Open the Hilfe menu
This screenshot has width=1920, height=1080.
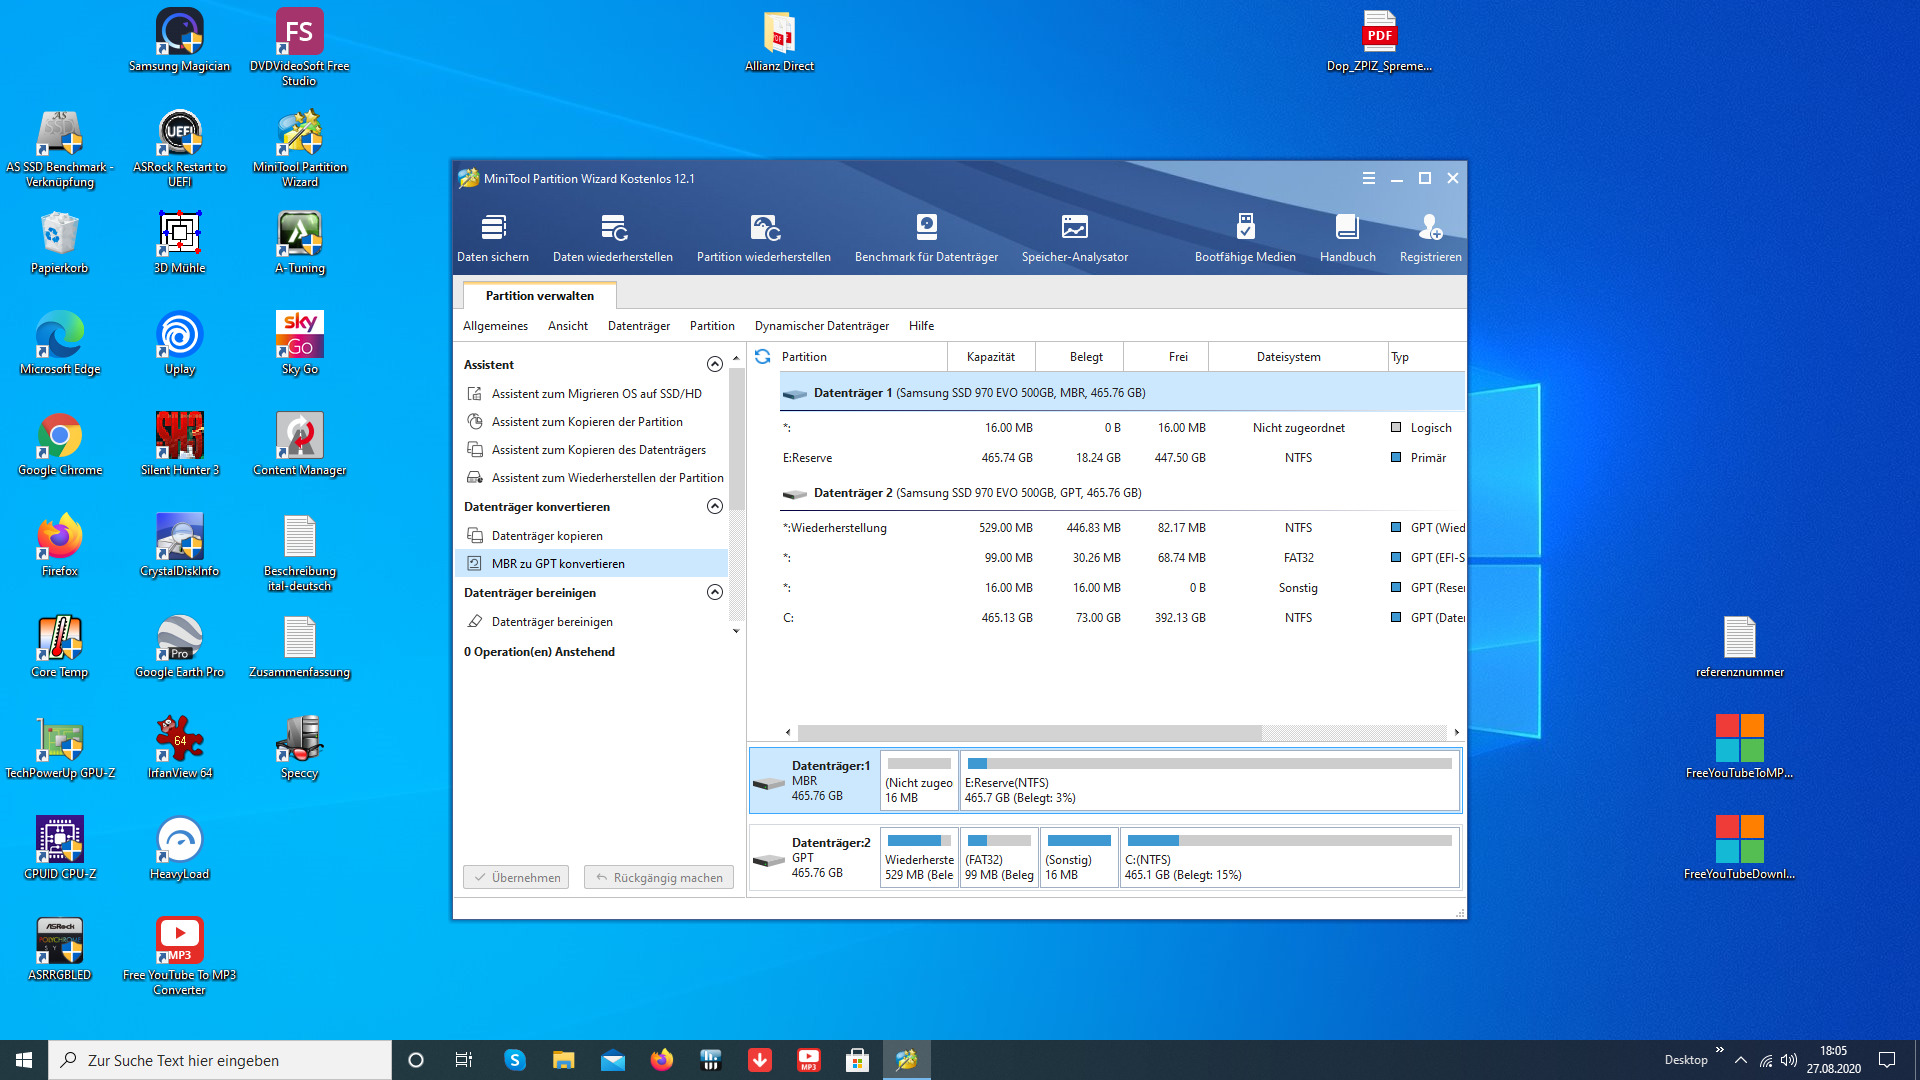click(x=921, y=326)
